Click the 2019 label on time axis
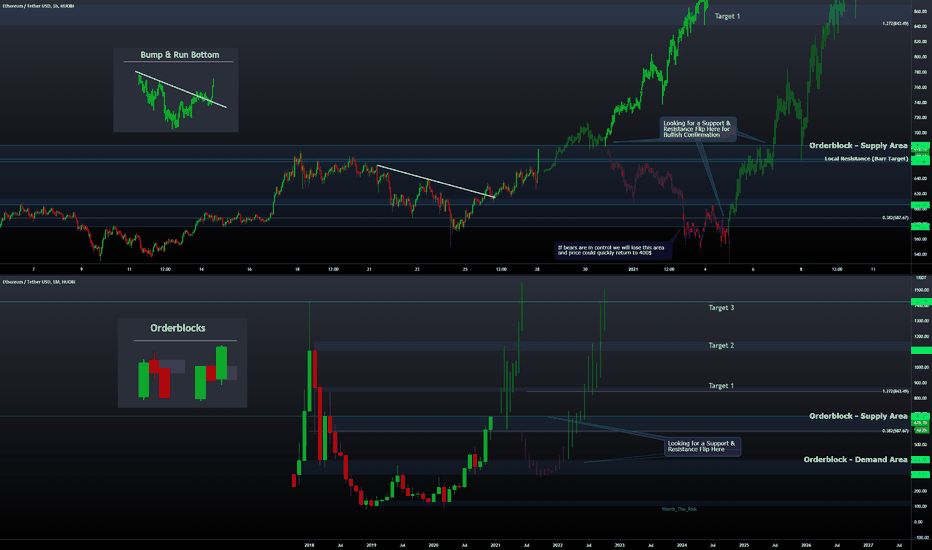 tap(371, 545)
